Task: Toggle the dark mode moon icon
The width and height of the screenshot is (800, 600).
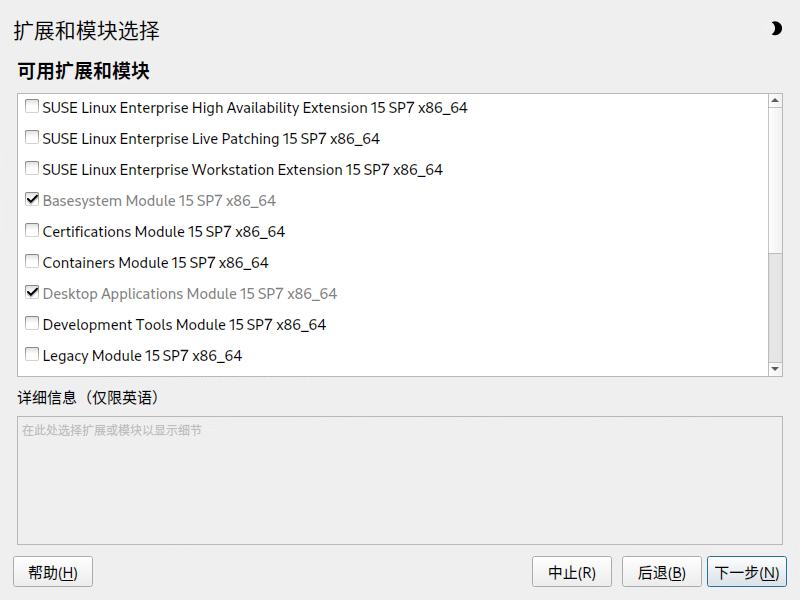Action: (776, 29)
